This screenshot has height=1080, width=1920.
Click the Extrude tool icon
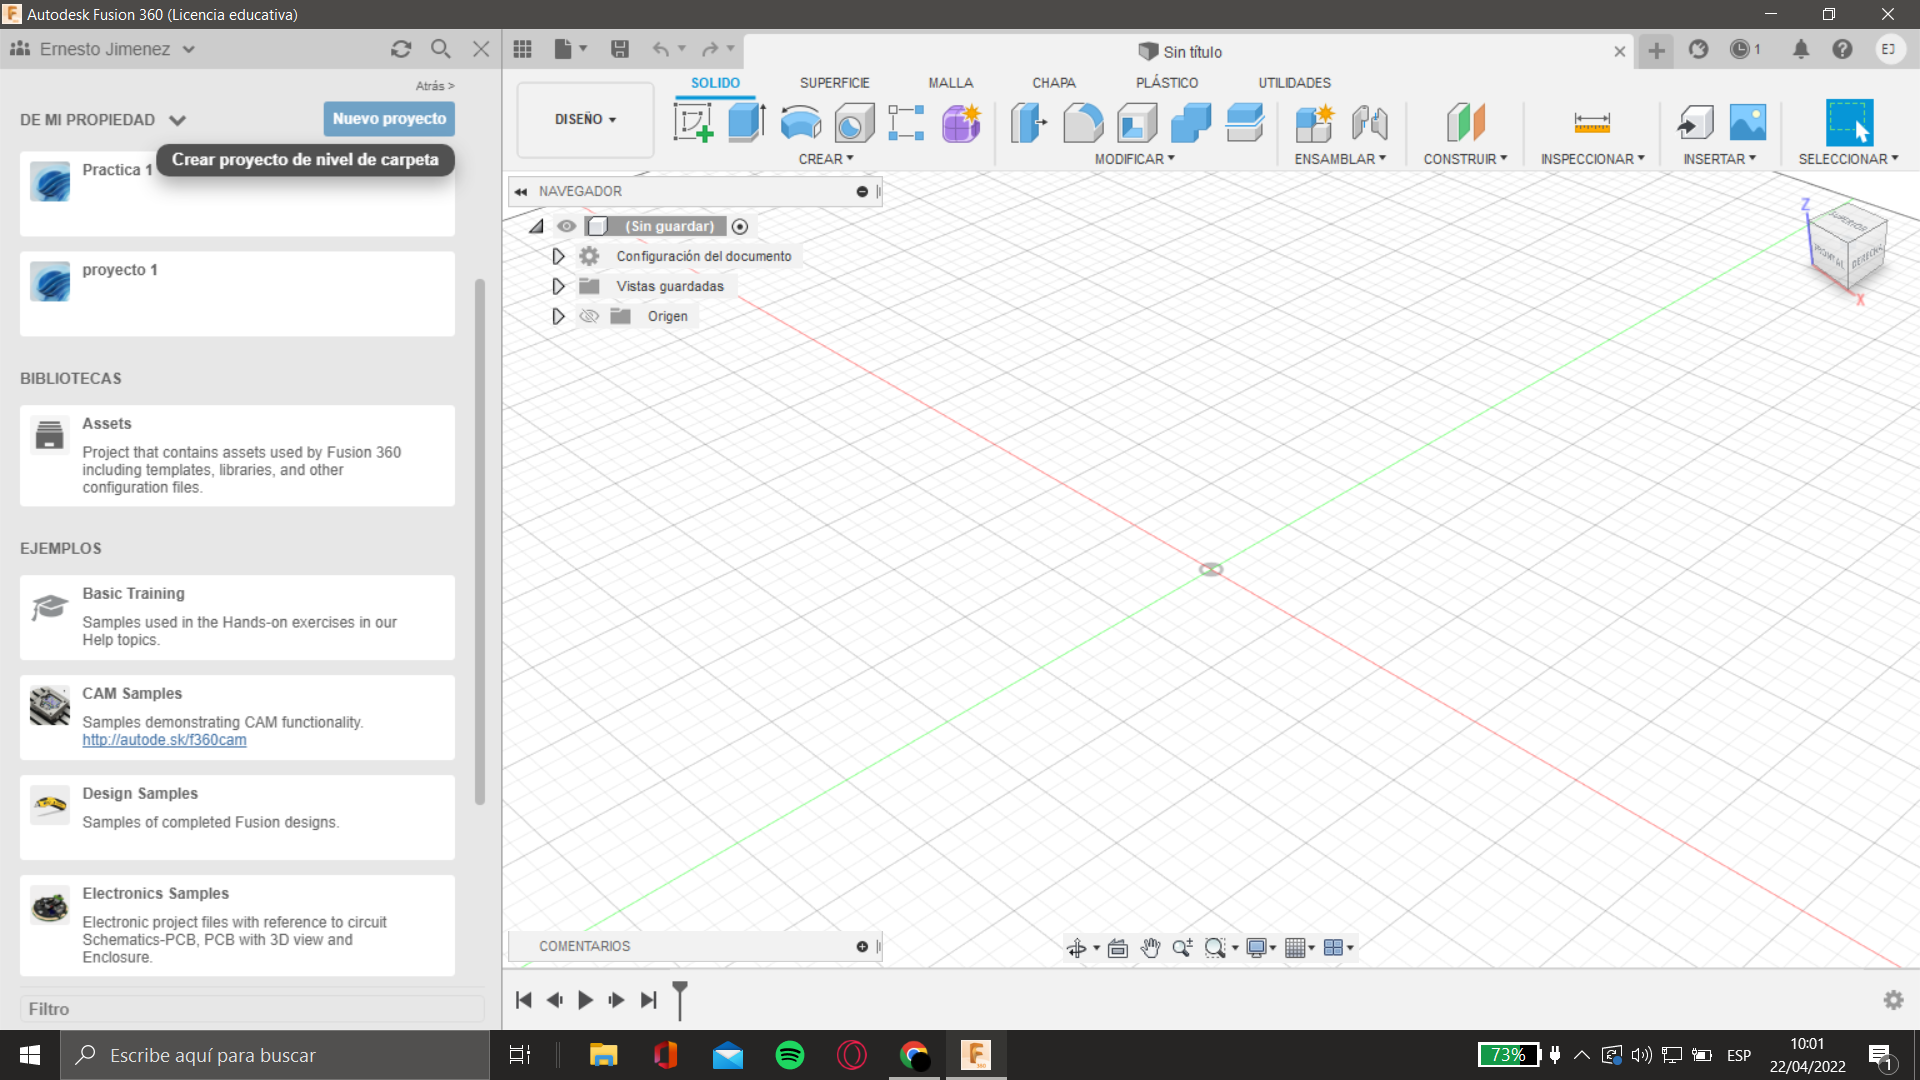click(746, 121)
